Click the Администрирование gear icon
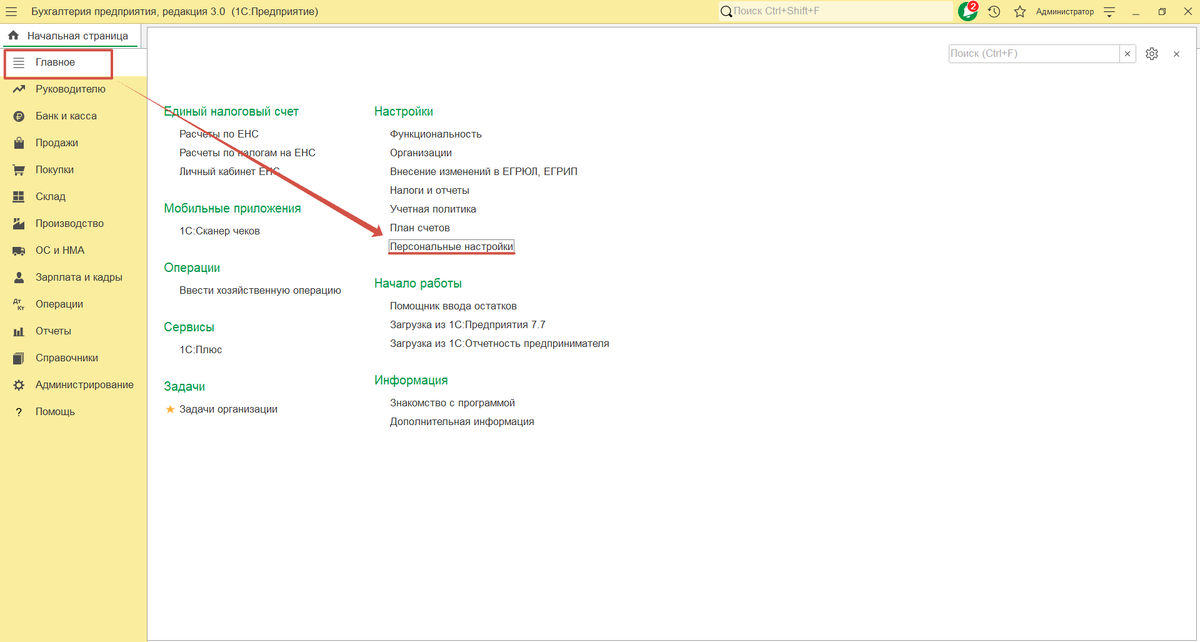 tap(18, 385)
